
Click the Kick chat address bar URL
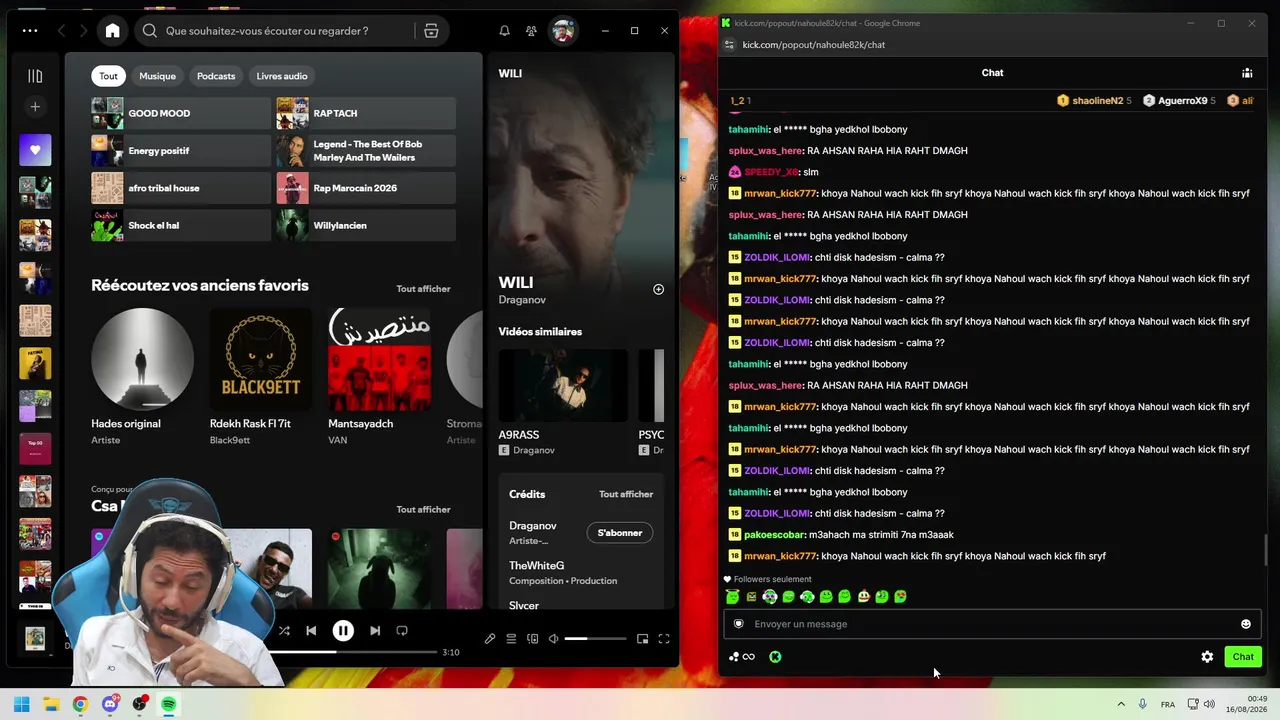point(814,45)
